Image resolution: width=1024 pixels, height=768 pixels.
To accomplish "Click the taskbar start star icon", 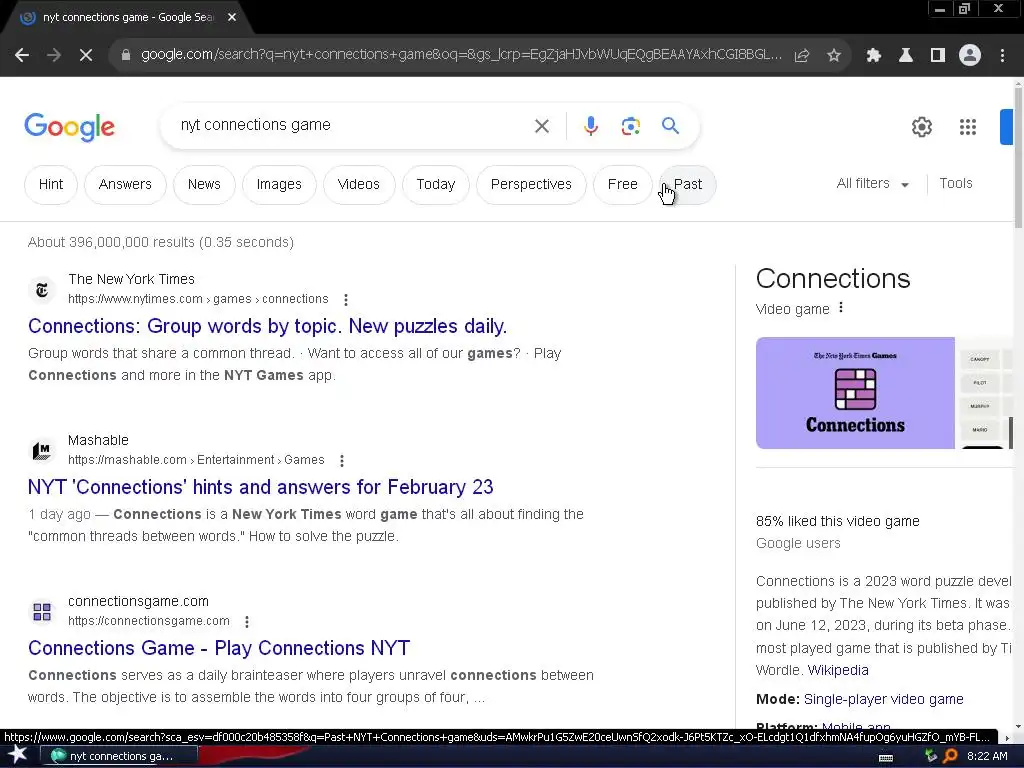I will [18, 756].
